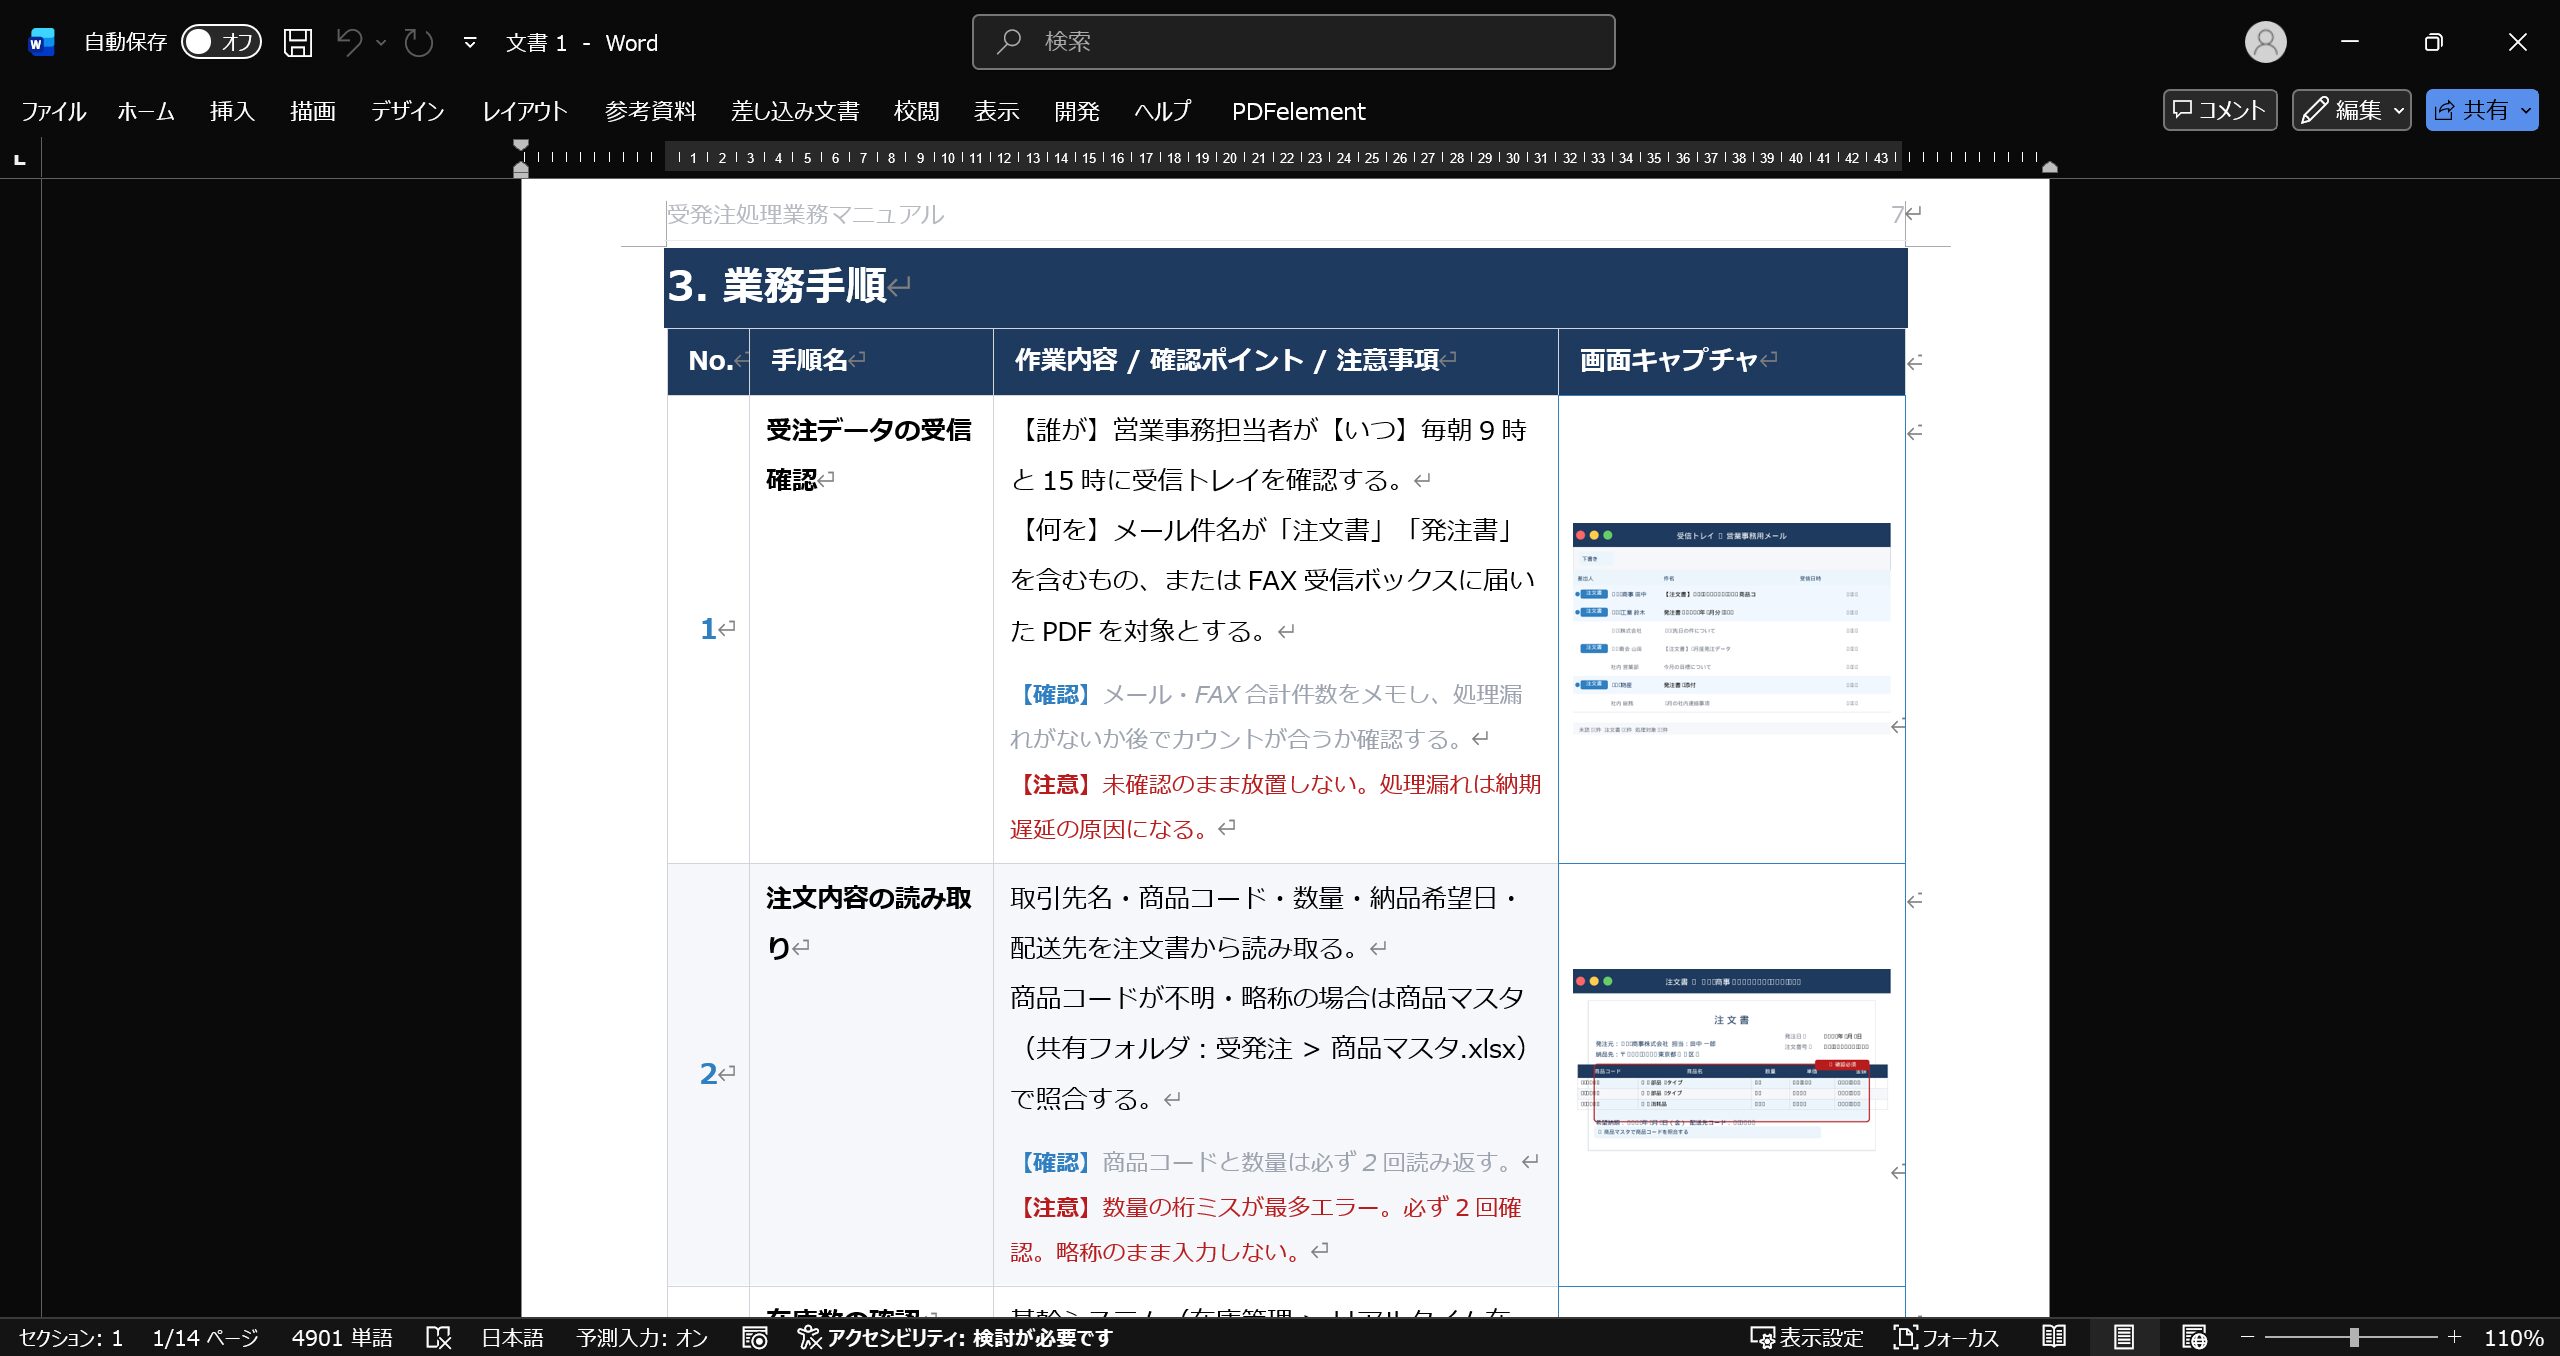The width and height of the screenshot is (2560, 1356).
Task: Click the Redo icon
Action: tap(418, 42)
